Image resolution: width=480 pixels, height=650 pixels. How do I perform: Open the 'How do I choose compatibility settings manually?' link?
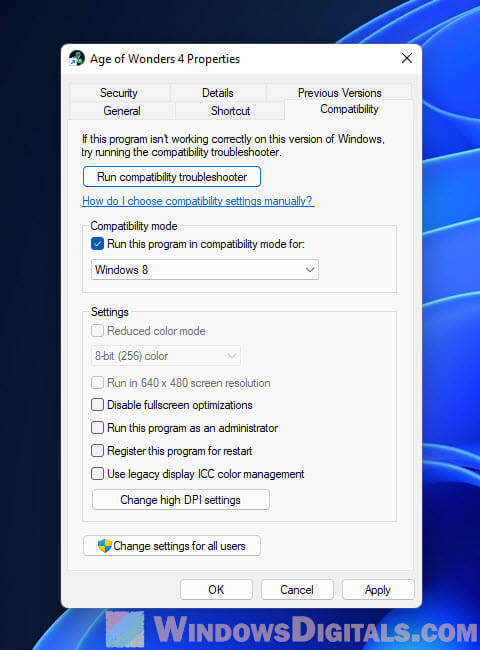(197, 201)
